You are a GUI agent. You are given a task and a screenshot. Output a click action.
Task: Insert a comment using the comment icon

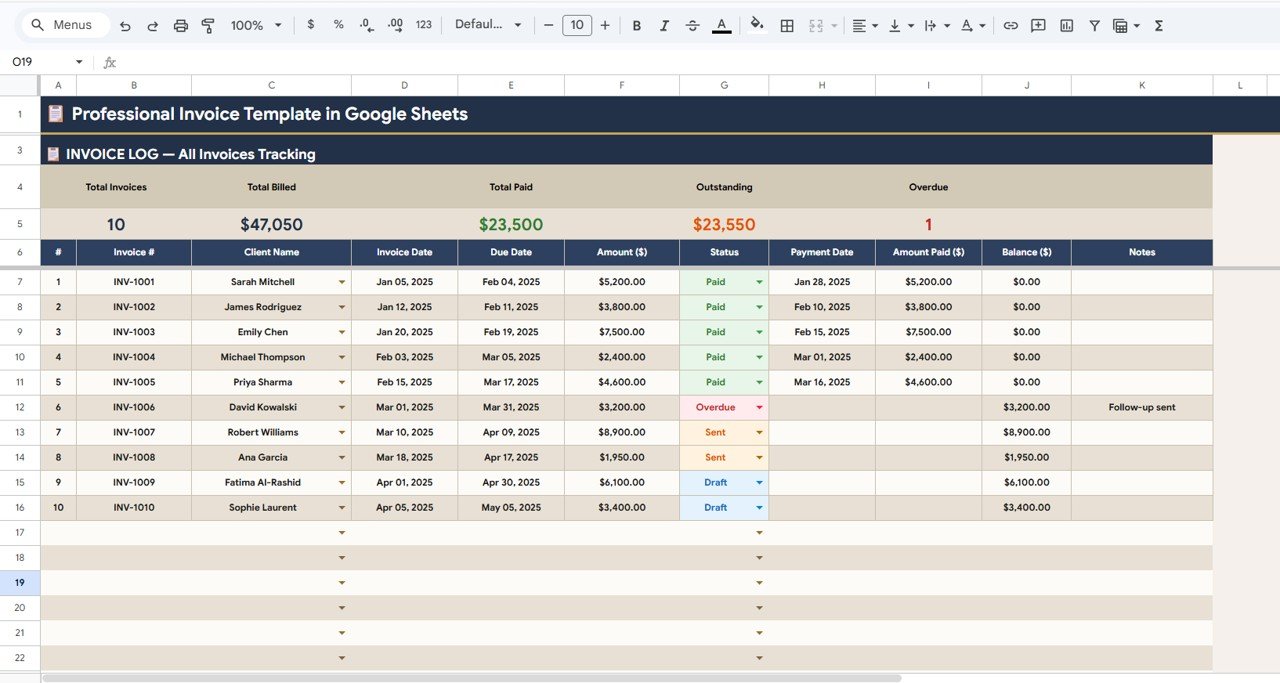coord(1038,25)
